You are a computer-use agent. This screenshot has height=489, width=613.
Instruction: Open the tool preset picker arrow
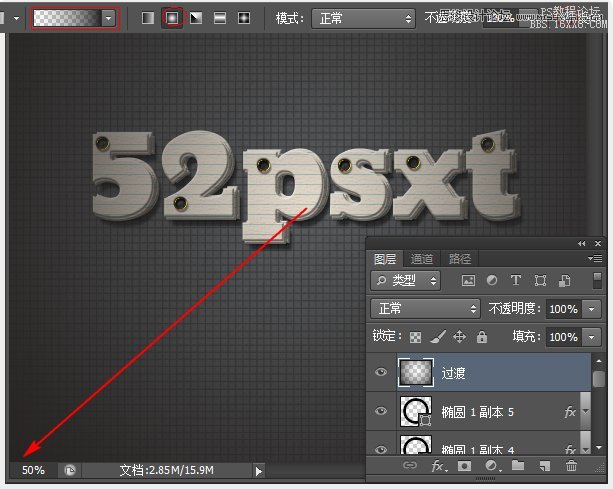tap(16, 18)
